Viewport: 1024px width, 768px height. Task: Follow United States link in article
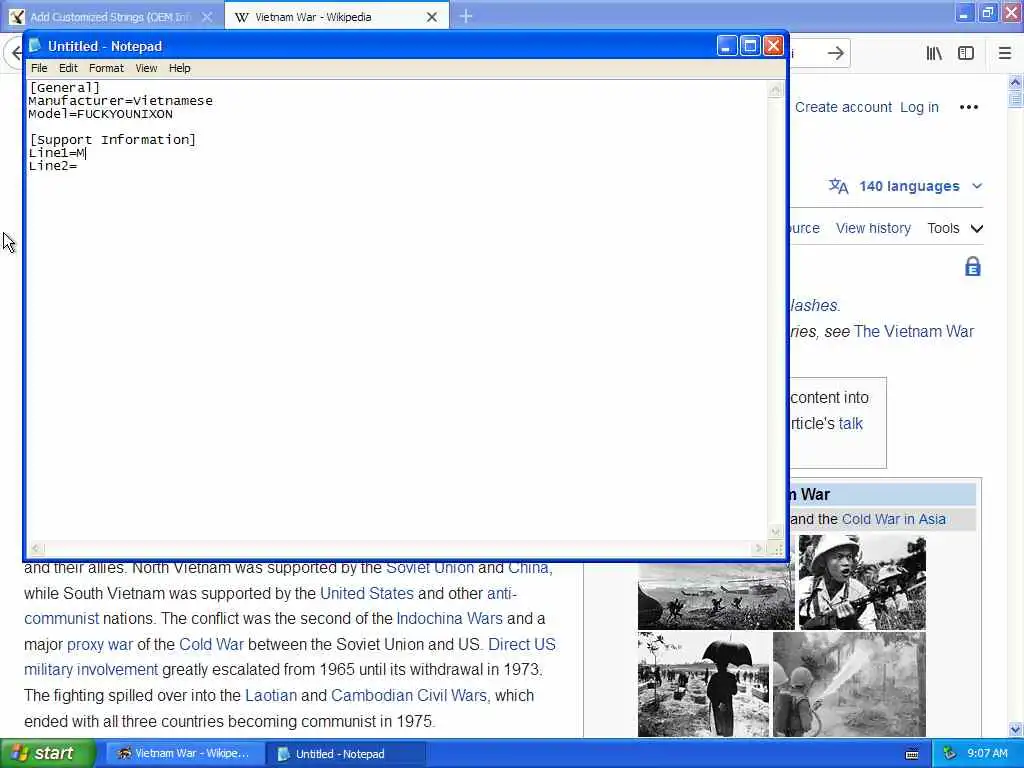pyautogui.click(x=366, y=593)
